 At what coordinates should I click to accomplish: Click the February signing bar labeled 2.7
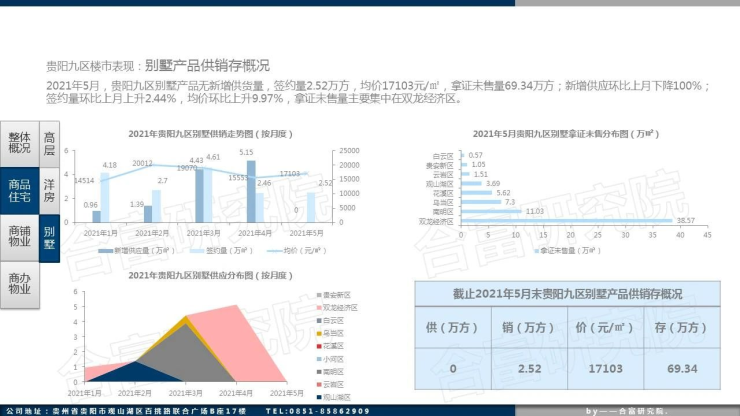pos(156,206)
